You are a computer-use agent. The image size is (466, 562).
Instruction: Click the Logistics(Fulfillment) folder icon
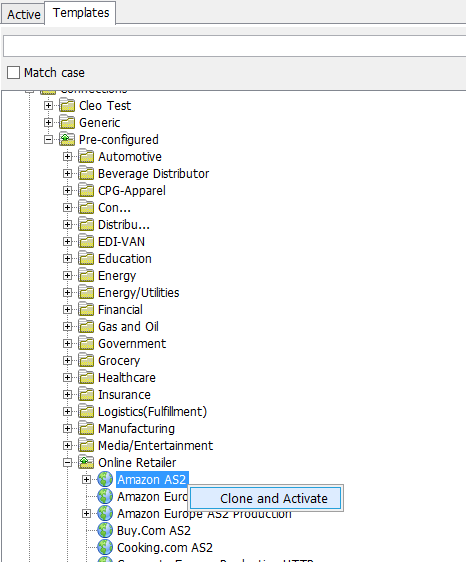[86, 411]
